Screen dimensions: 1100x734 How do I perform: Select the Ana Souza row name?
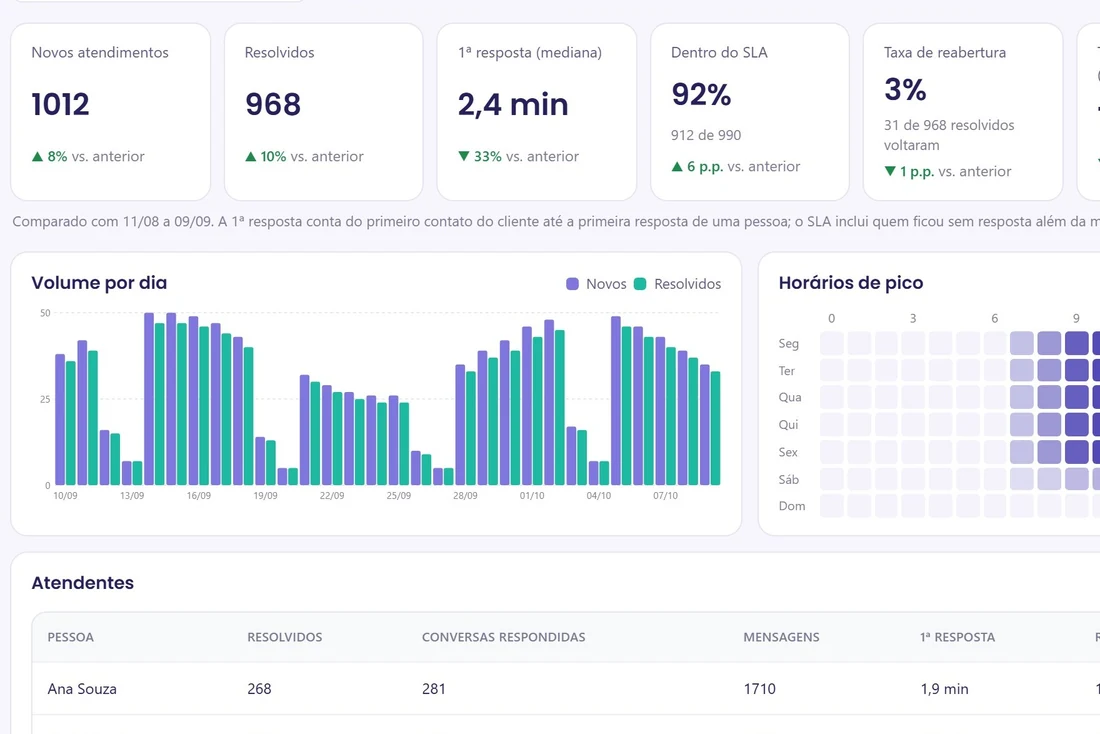[82, 689]
